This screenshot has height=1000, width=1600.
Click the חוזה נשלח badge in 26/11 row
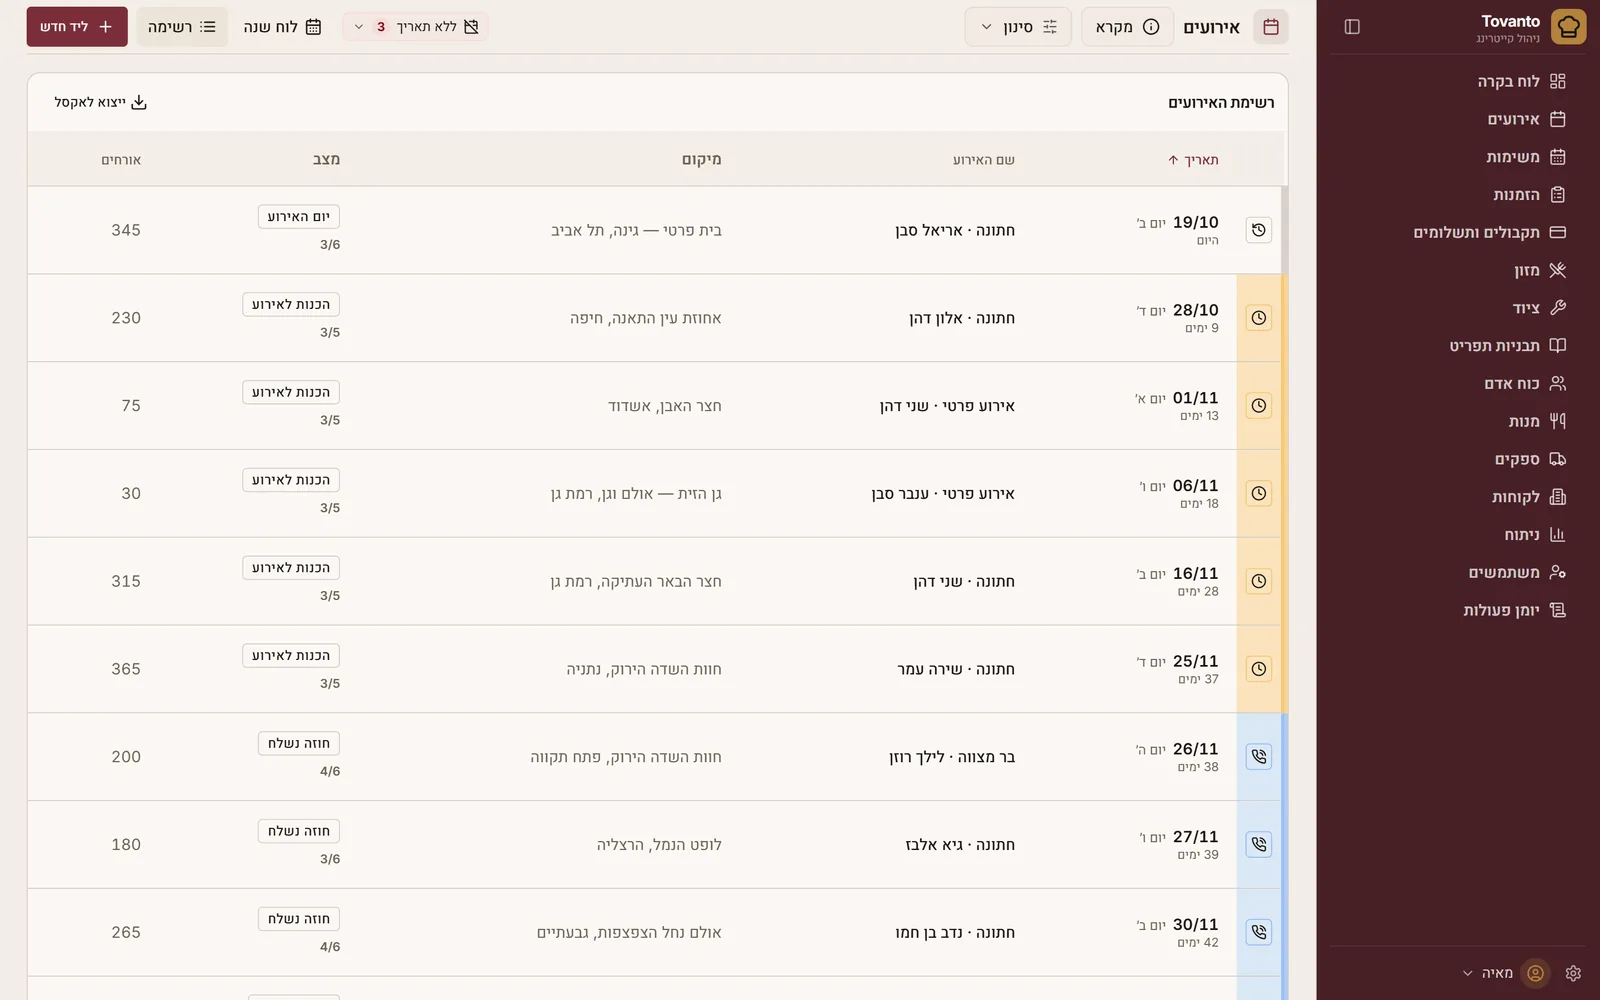(x=298, y=744)
